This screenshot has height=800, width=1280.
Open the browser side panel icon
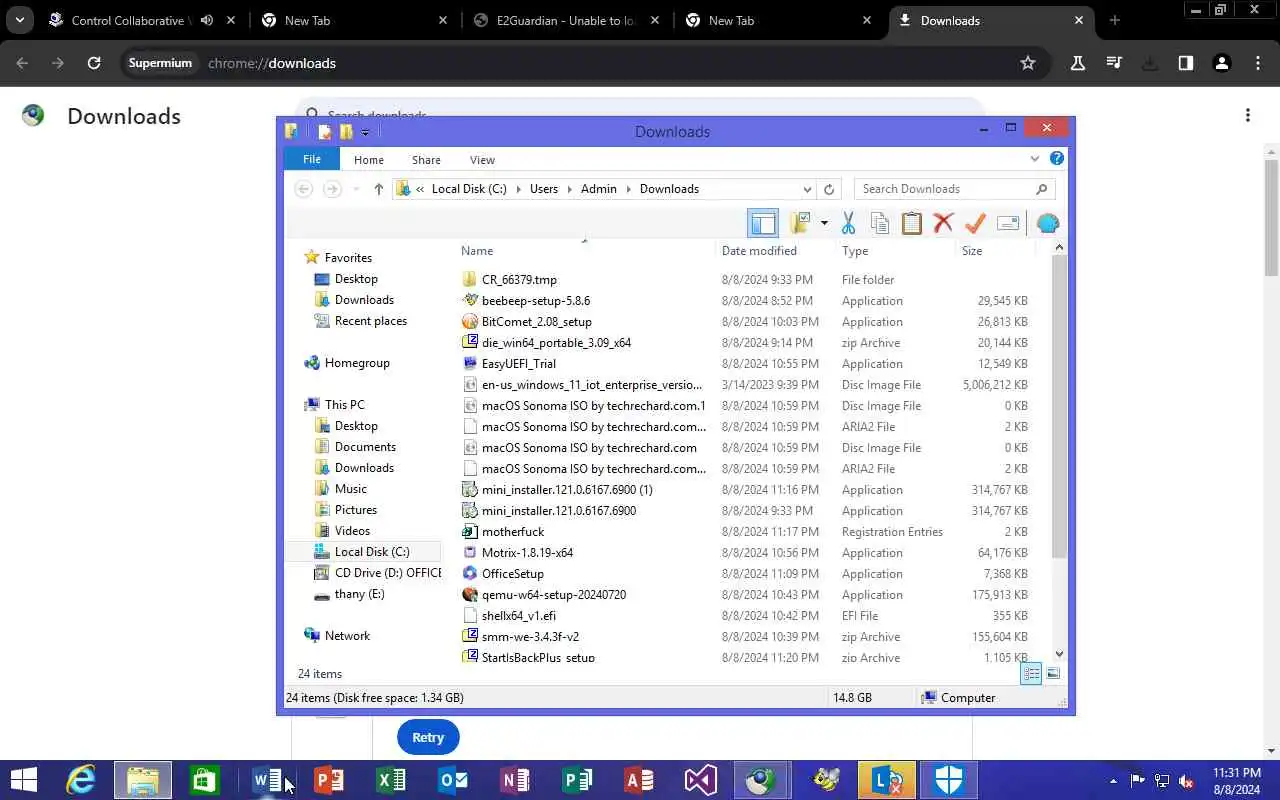pyautogui.click(x=1185, y=63)
